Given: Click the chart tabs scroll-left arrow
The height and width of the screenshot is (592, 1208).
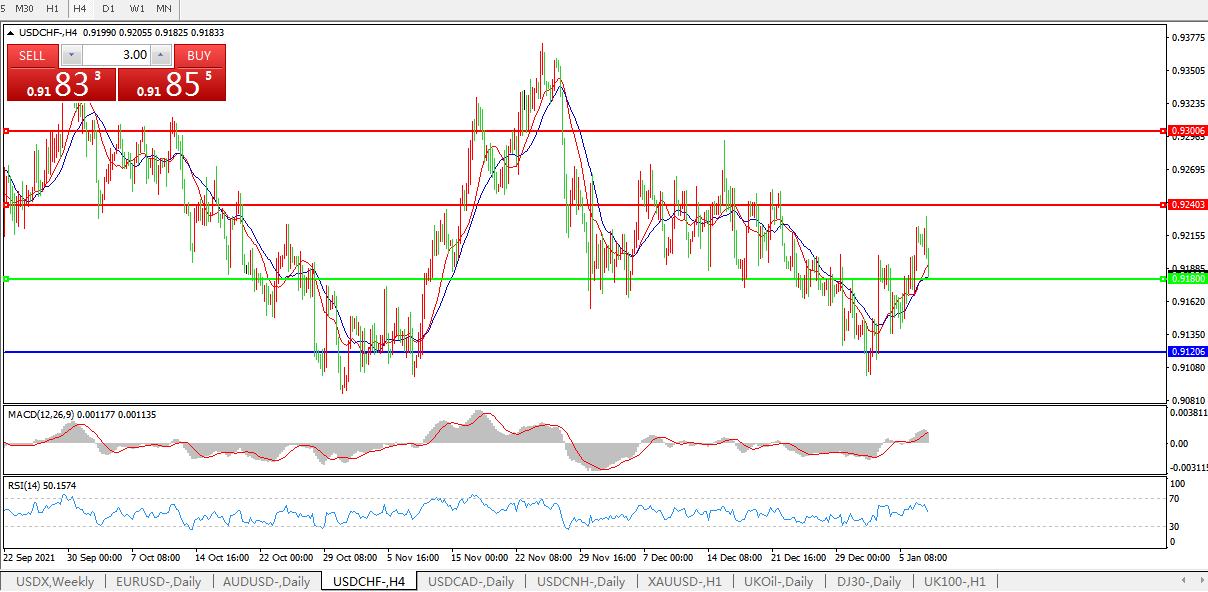Looking at the screenshot, I should 1186,581.
